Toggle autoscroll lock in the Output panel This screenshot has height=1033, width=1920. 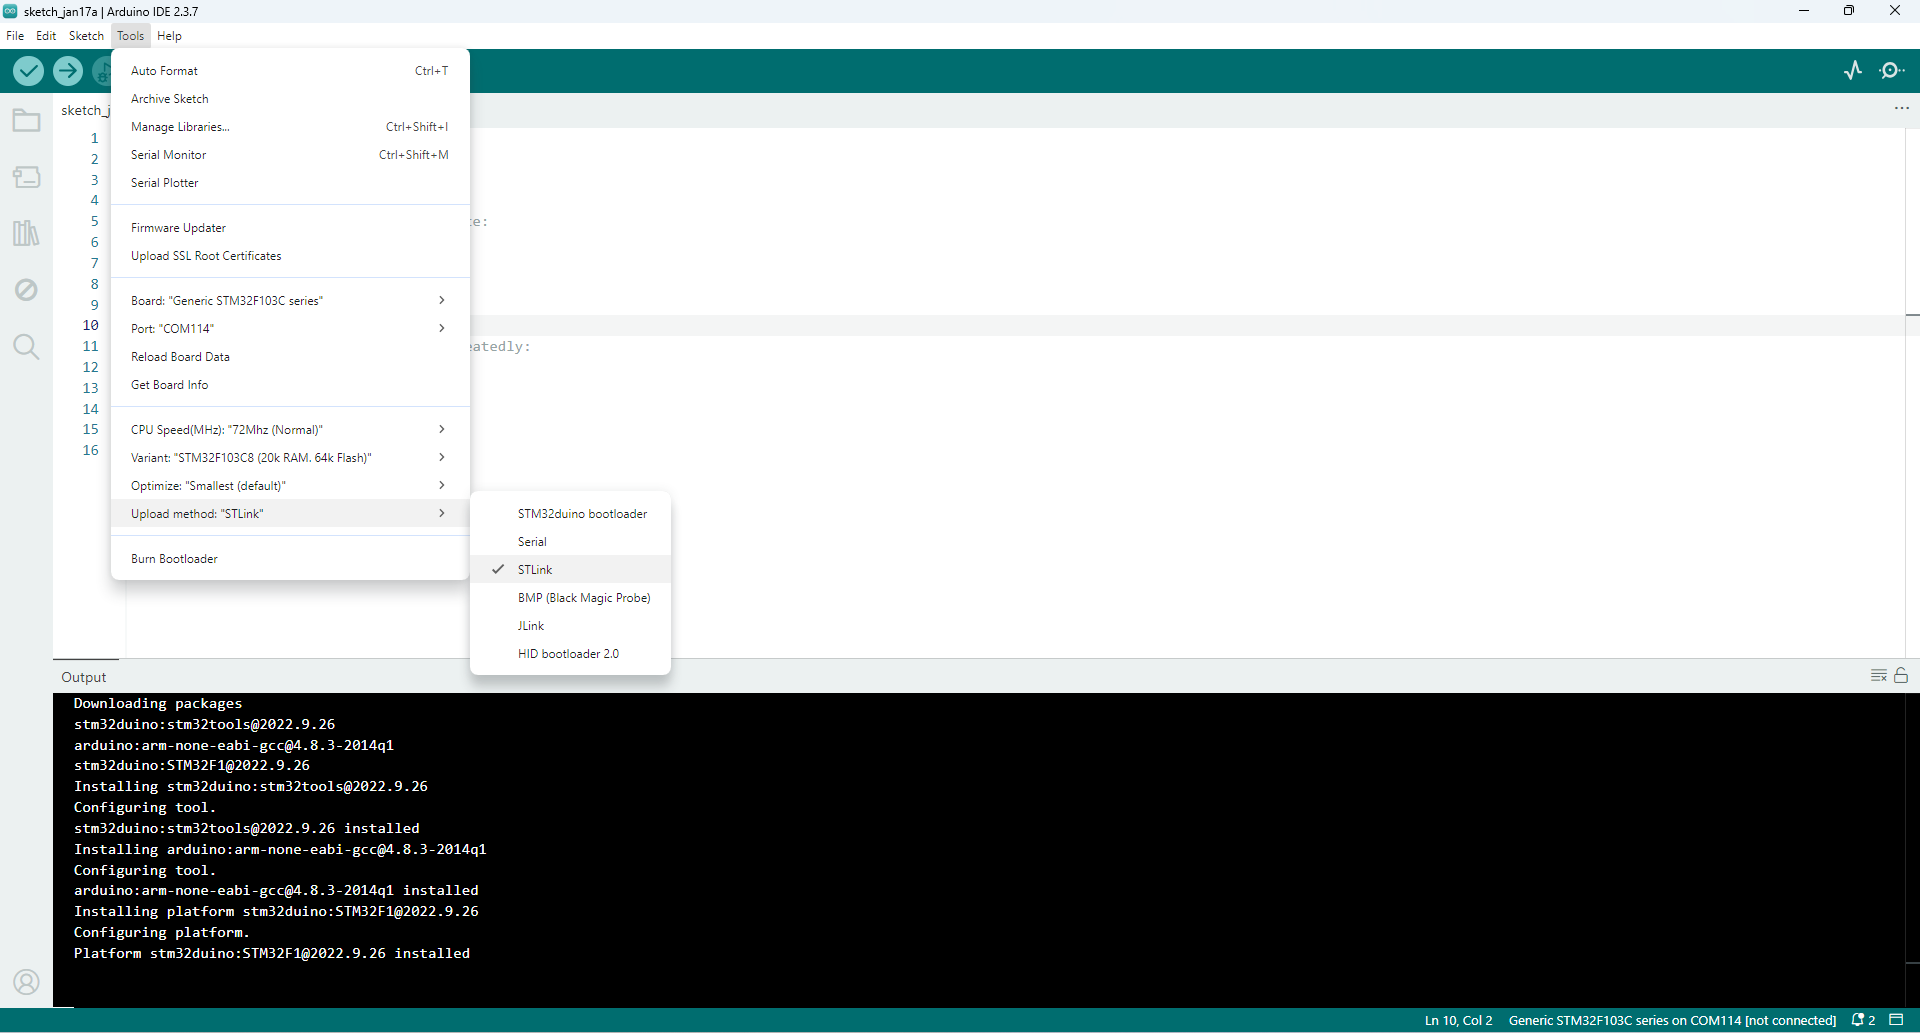pos(1902,675)
